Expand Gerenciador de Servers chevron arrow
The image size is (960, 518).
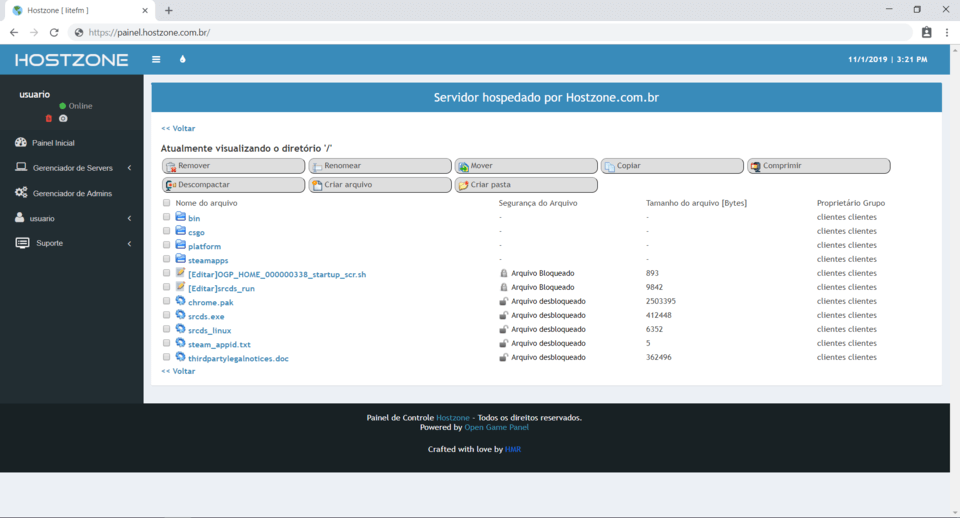[129, 168]
